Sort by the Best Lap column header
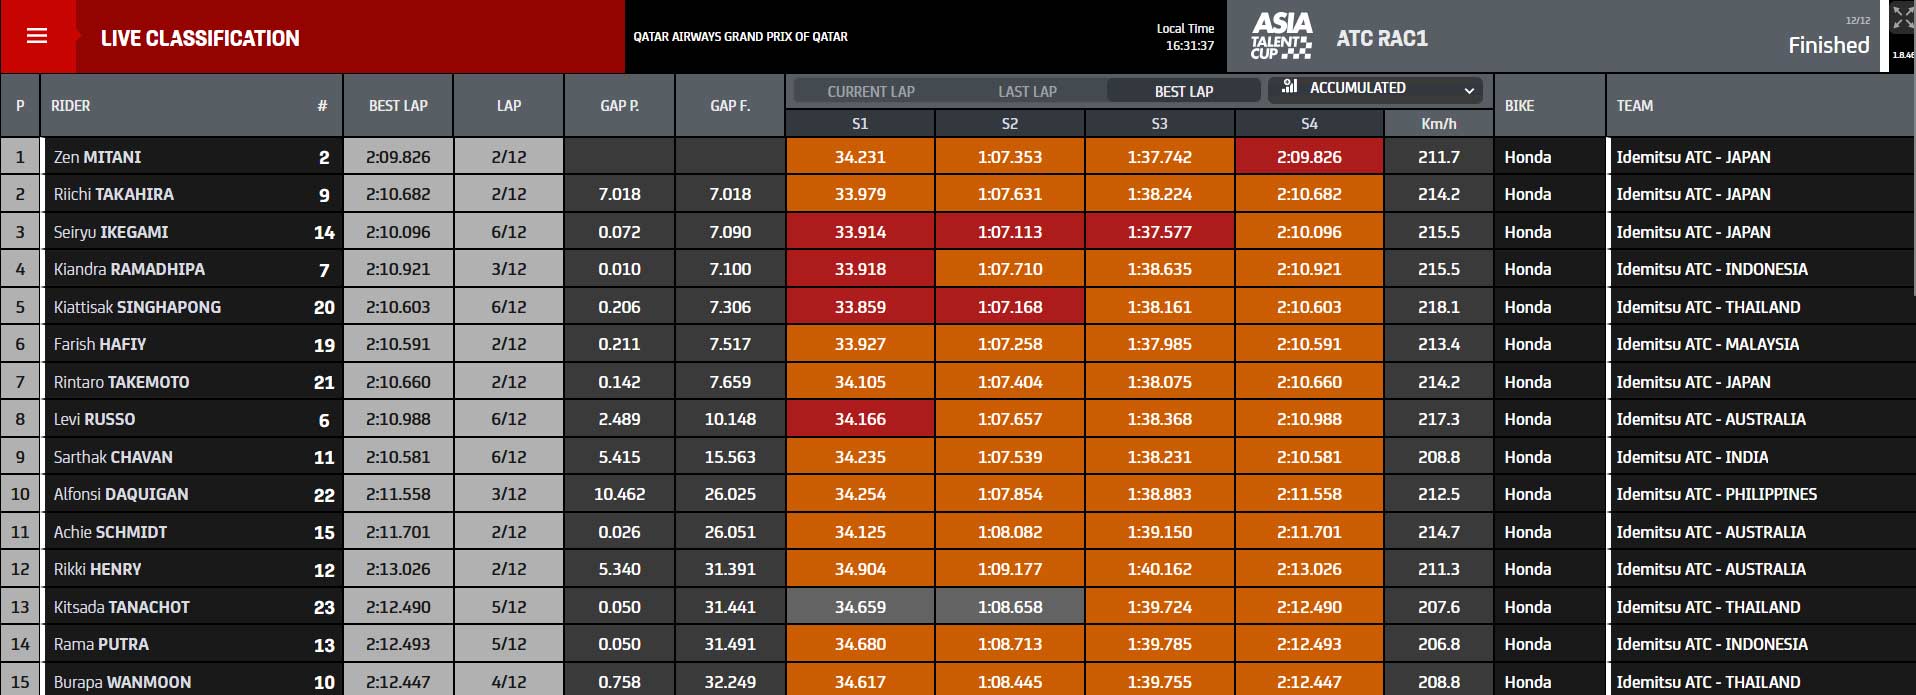The image size is (1916, 695). pyautogui.click(x=398, y=105)
